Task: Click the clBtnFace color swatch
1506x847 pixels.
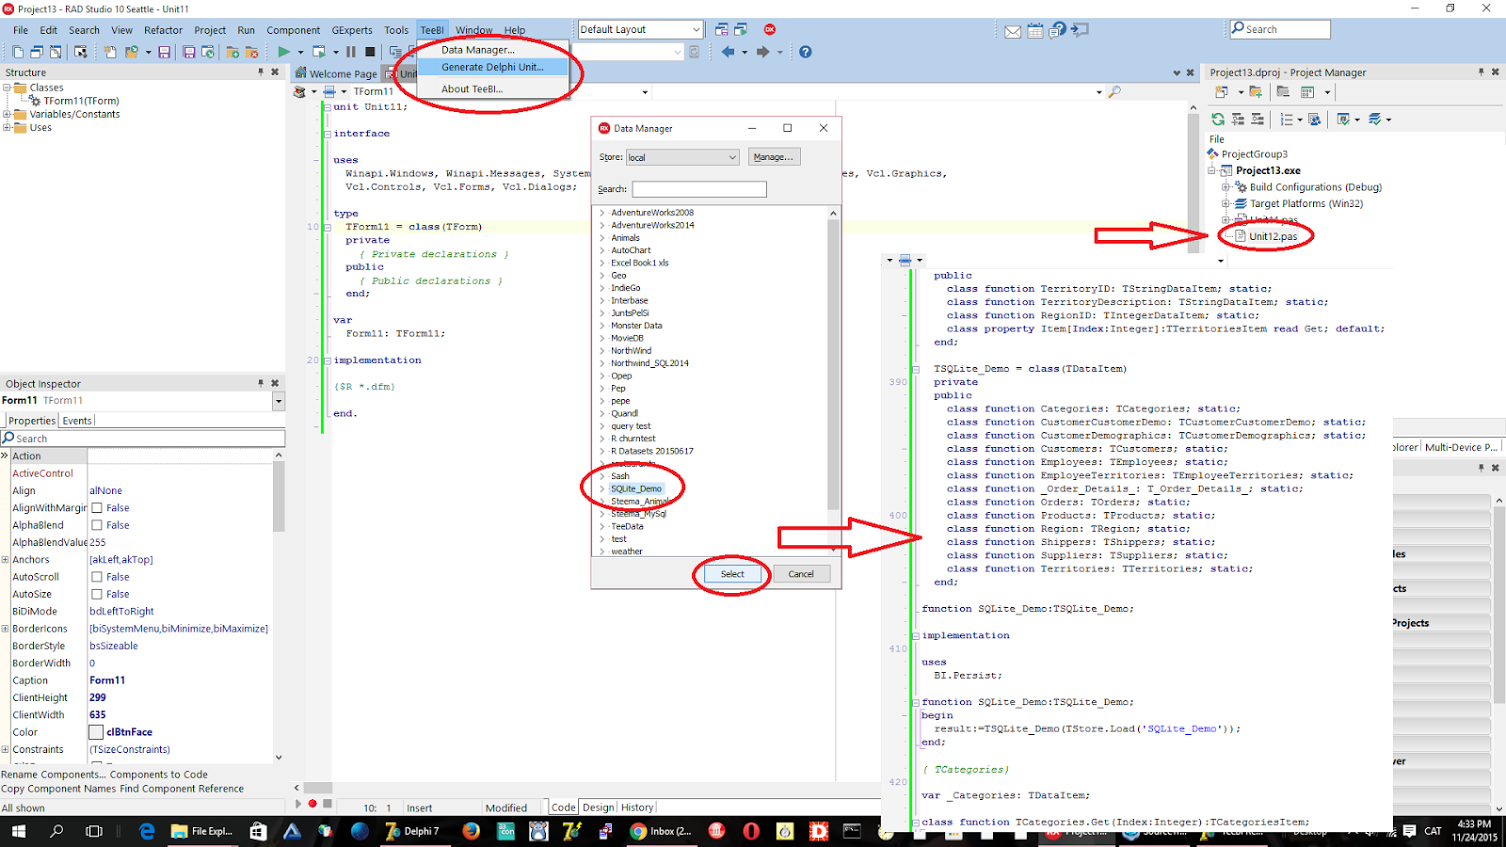Action: tap(96, 732)
